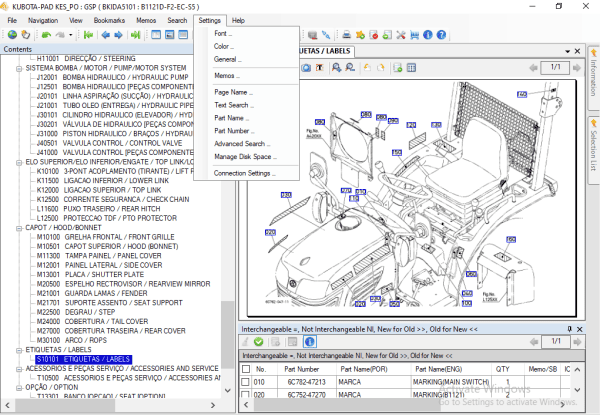Select Advanced Search... menu entry
The image size is (600, 415).
tap(246, 144)
